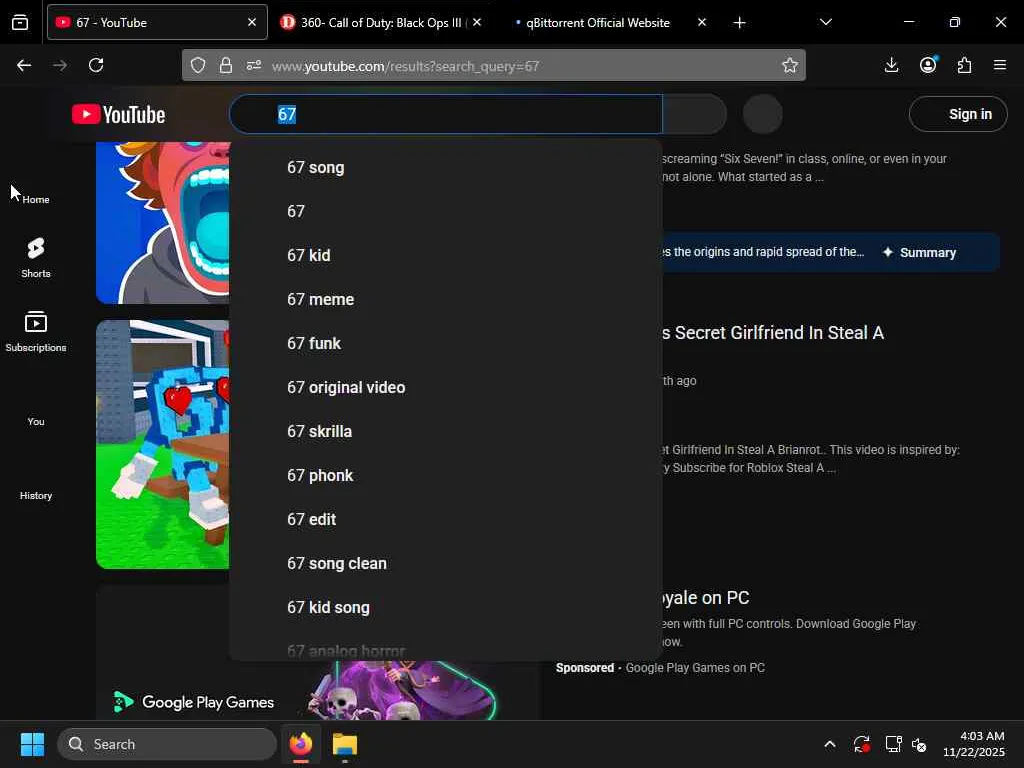Open a new tab with plus
The width and height of the screenshot is (1024, 768).
point(739,23)
